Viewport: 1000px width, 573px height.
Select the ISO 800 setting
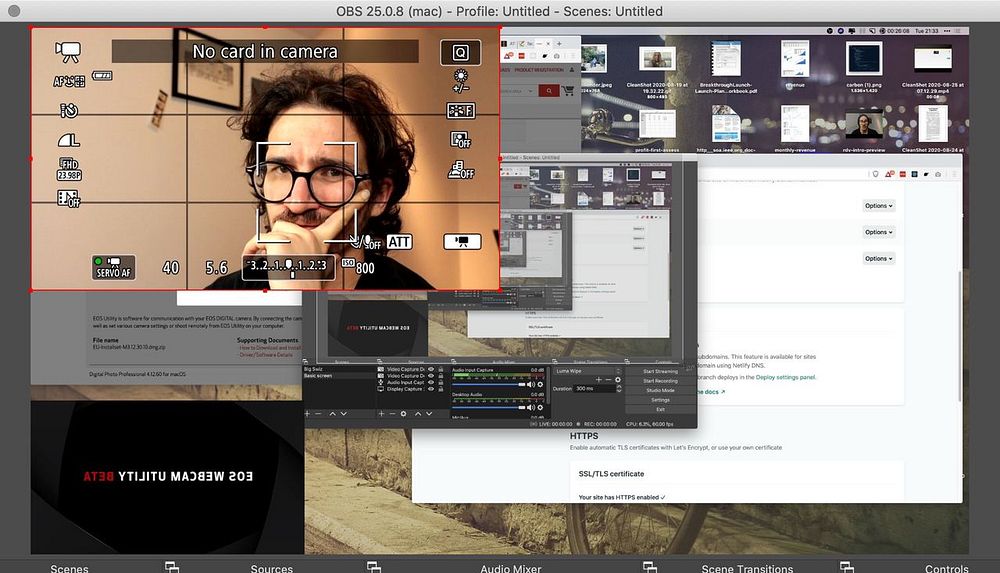[x=358, y=267]
